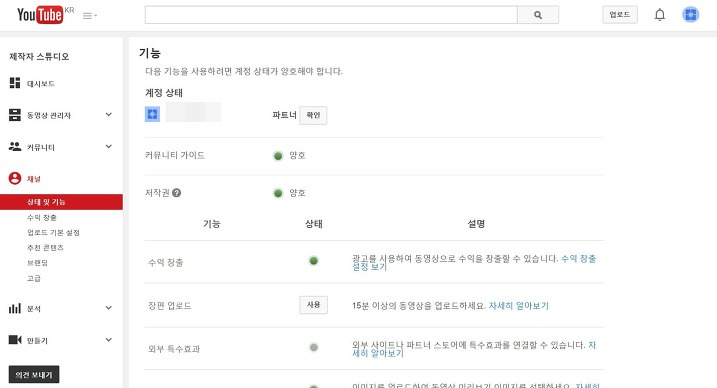Open 수익 창출 sidebar item
717x388 pixels.
pyautogui.click(x=42, y=218)
